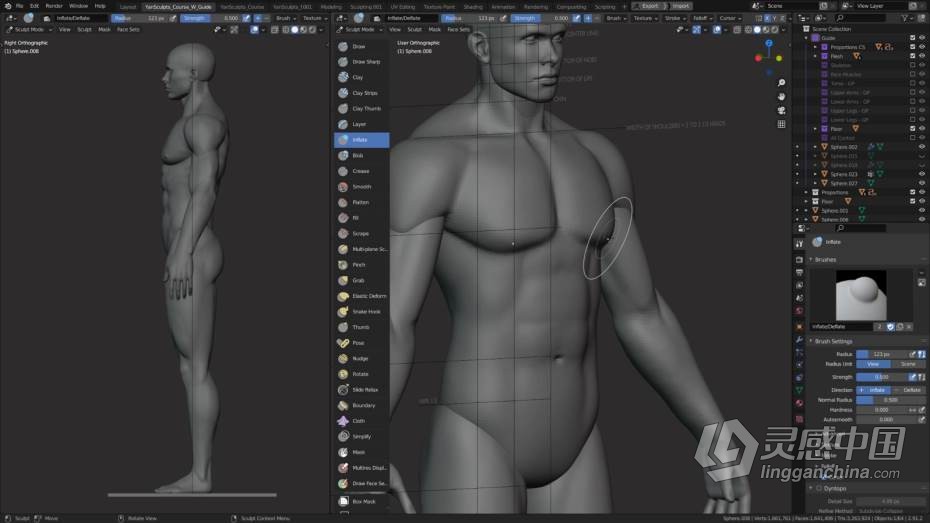
Task: Click the Inflate brush preview thumbnail
Action: coord(861,295)
